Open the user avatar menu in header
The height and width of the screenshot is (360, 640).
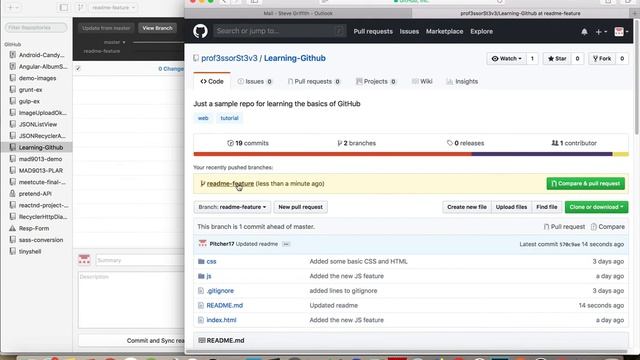point(621,31)
